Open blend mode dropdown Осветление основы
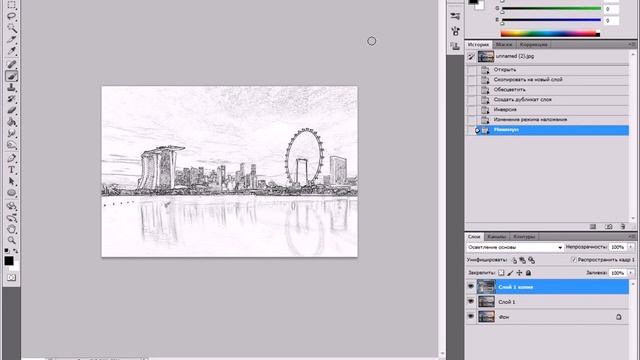Image resolution: width=640 pixels, height=360 pixels. click(514, 247)
